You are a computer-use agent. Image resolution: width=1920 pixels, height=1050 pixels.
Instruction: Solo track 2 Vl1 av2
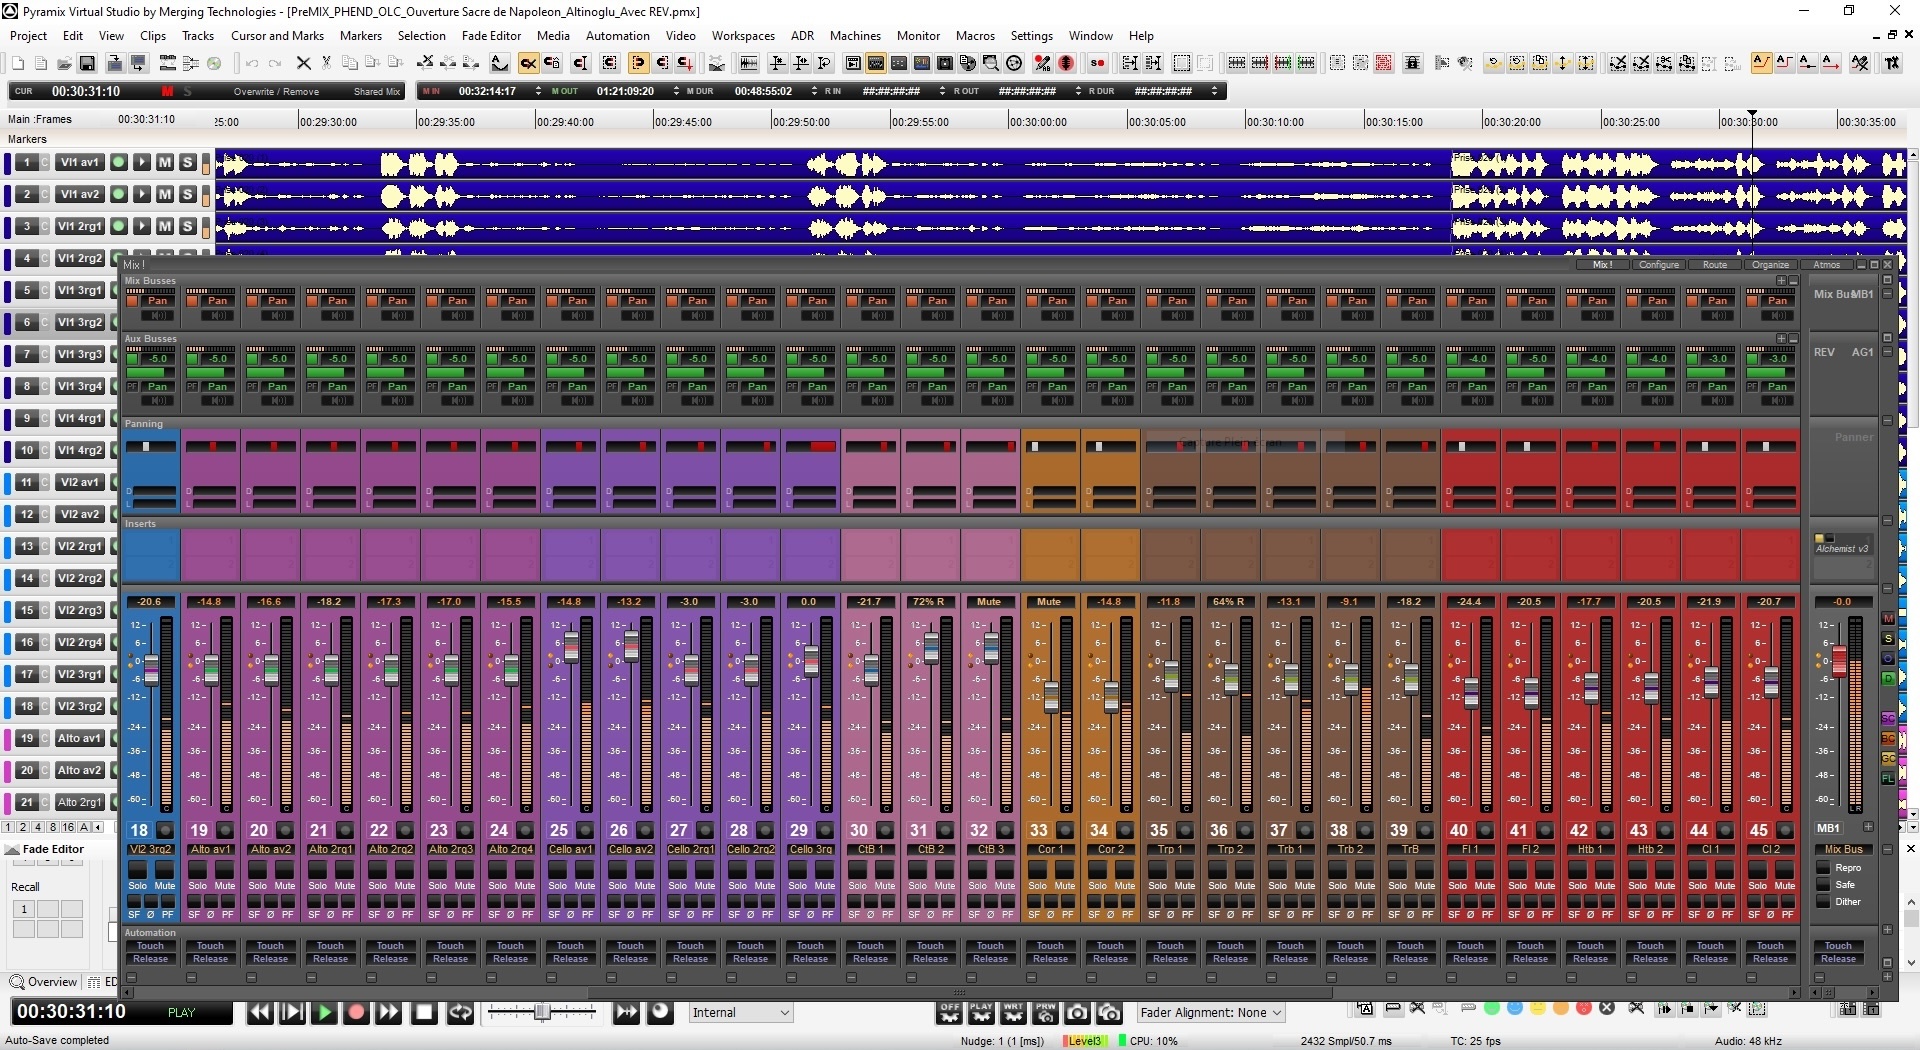[x=187, y=194]
